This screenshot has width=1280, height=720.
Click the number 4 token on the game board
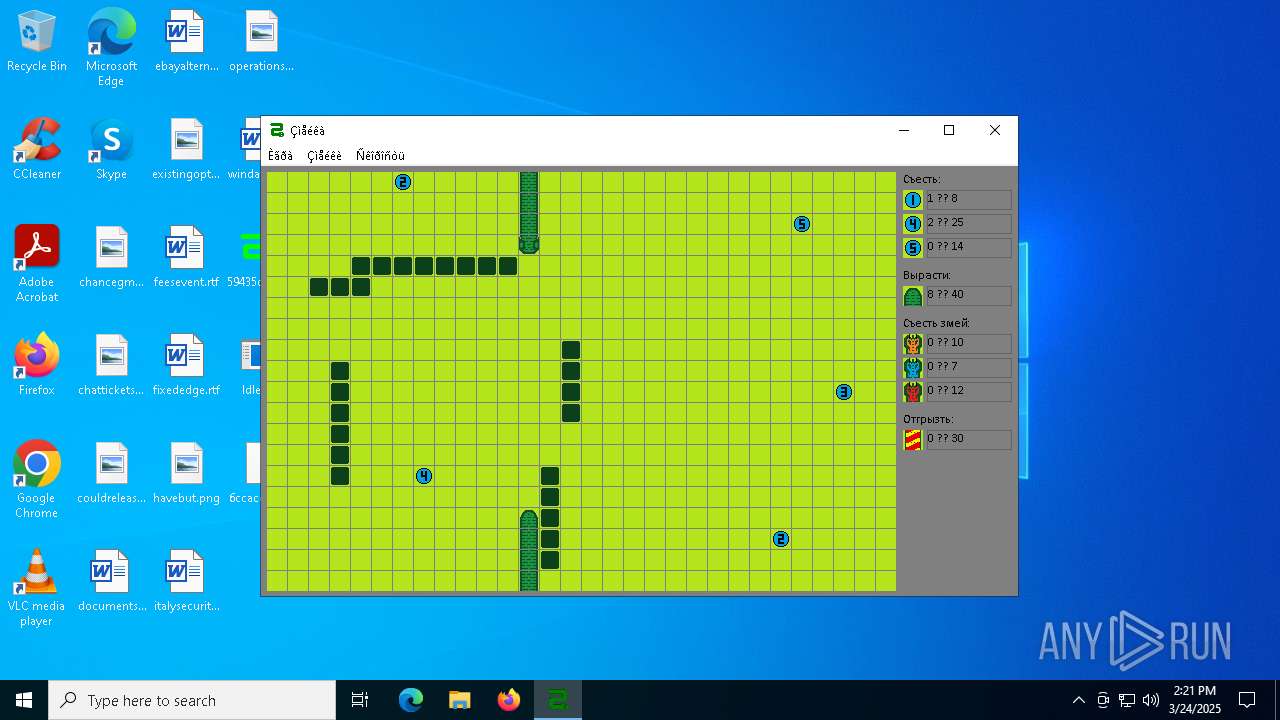(x=424, y=476)
